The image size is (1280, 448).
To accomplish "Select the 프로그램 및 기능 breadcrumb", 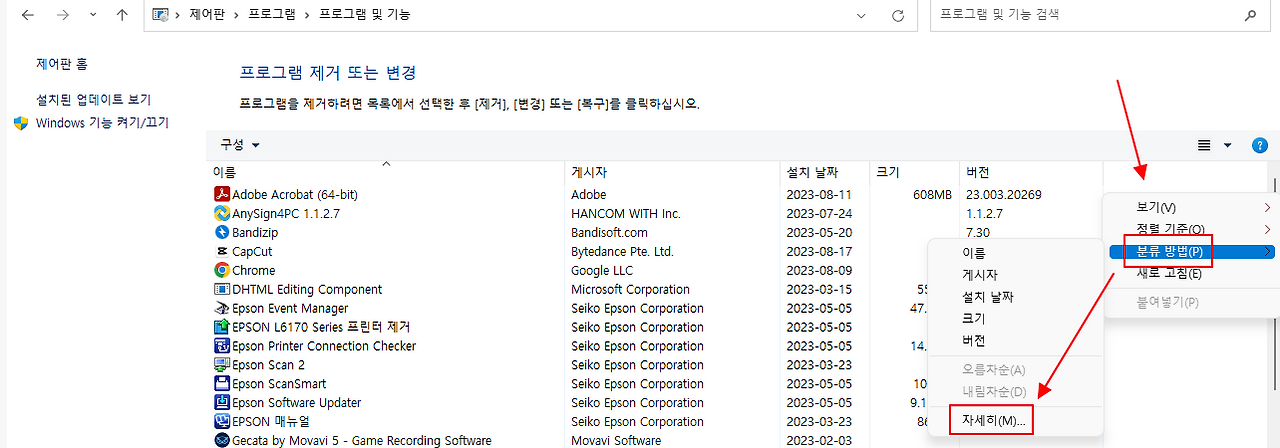I will tap(364, 15).
